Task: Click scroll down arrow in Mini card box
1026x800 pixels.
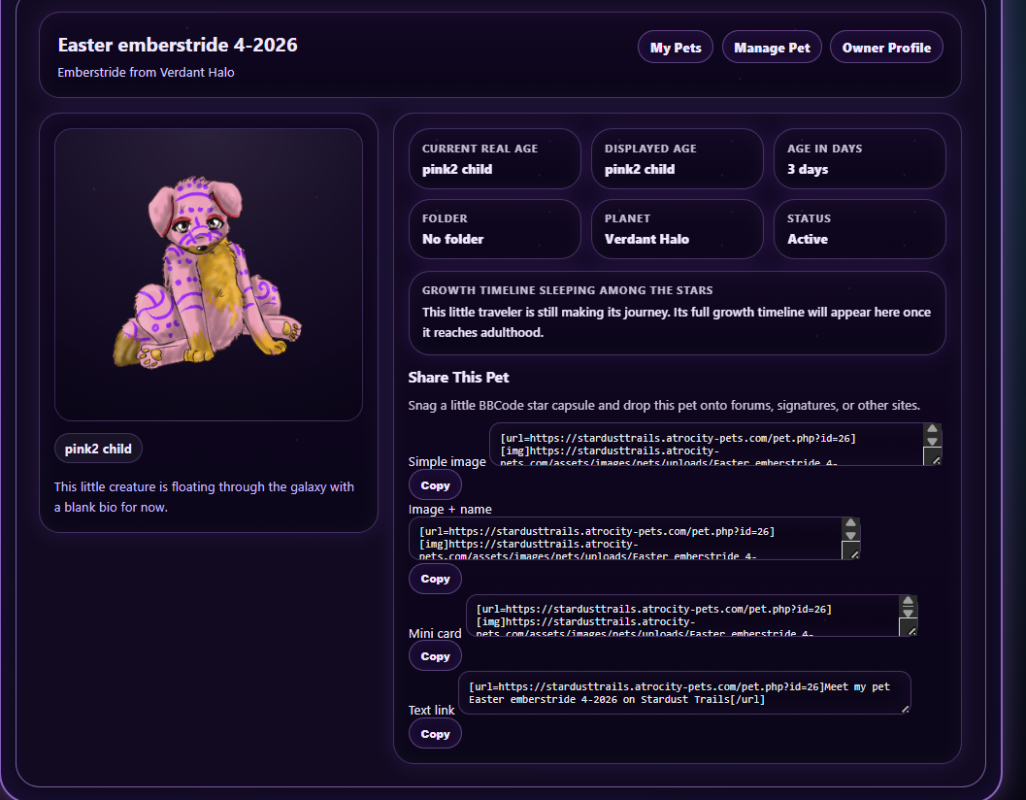Action: click(908, 611)
